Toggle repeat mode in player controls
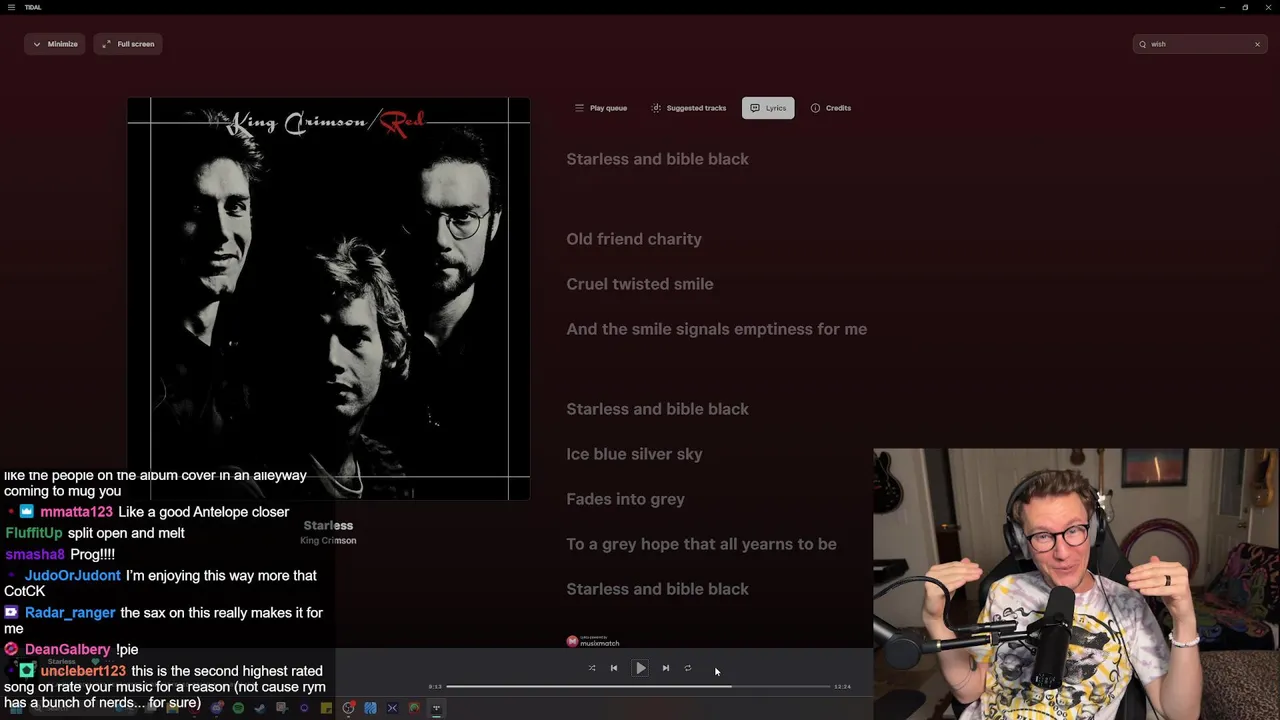The image size is (1280, 720). [x=688, y=668]
